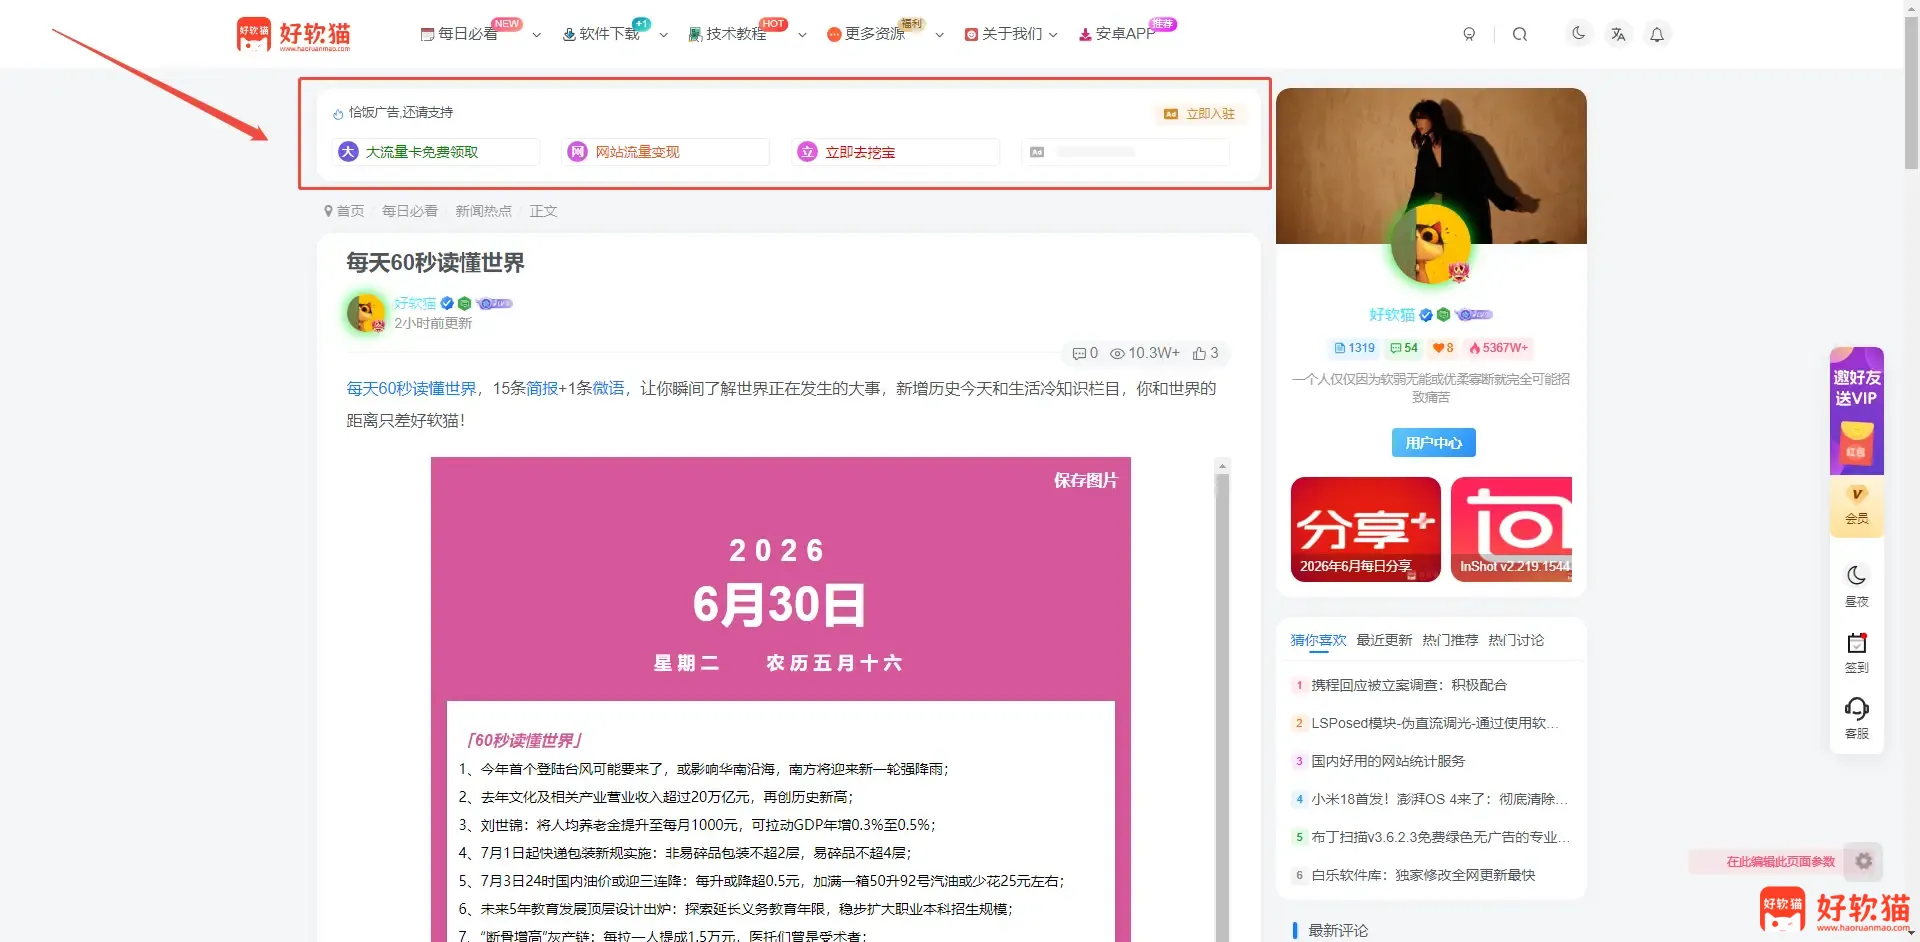Click the article author avatar
1920x942 pixels.
(x=366, y=312)
